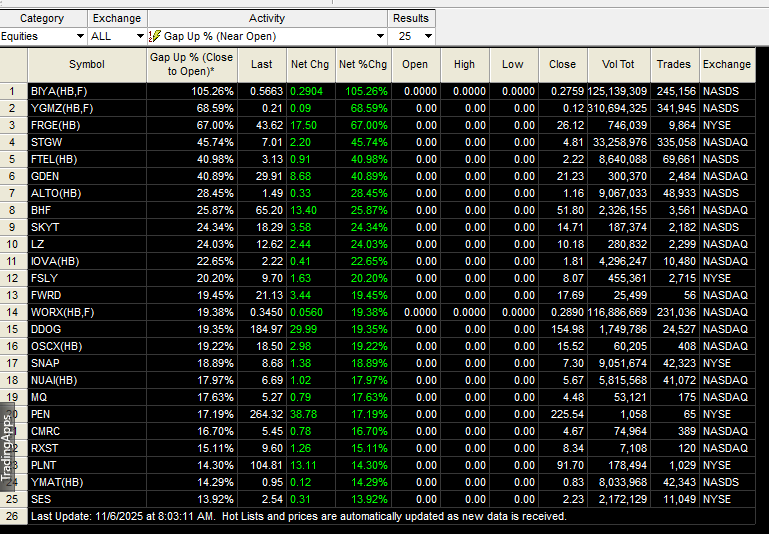Click row number 25 header
Screen dimensions: 769x534
click(x=13, y=499)
